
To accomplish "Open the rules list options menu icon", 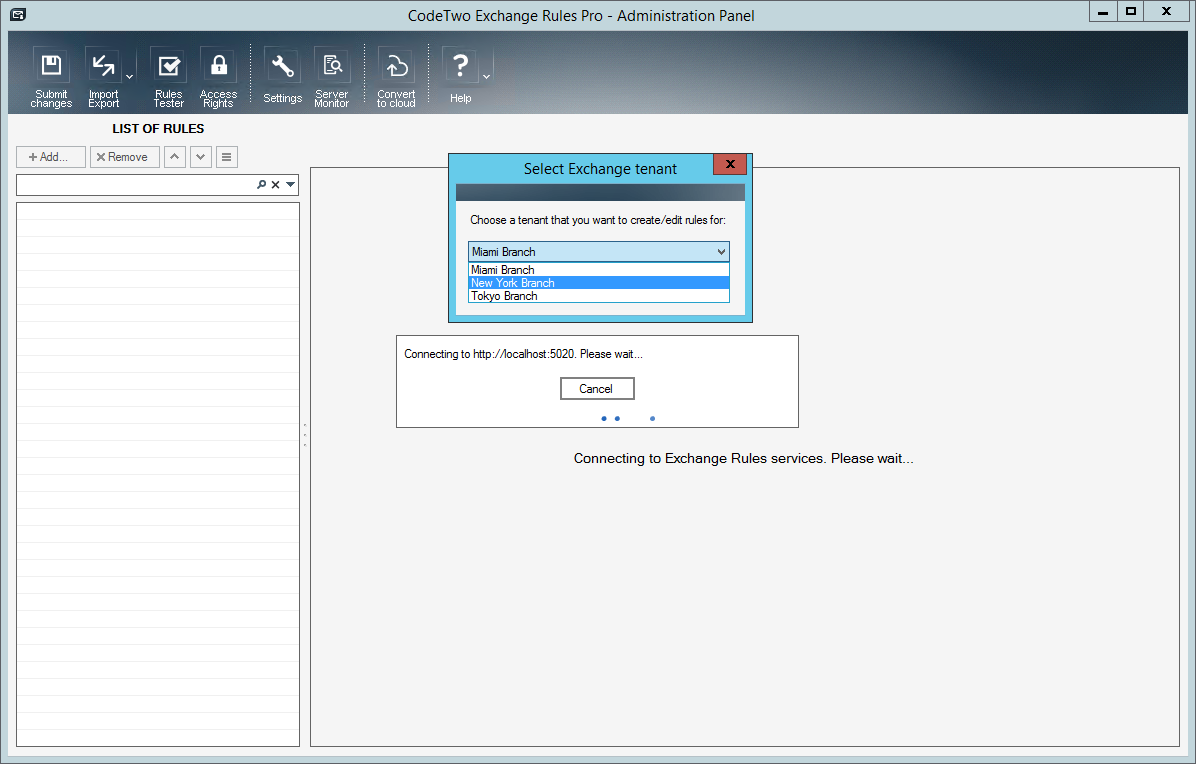I will click(227, 157).
